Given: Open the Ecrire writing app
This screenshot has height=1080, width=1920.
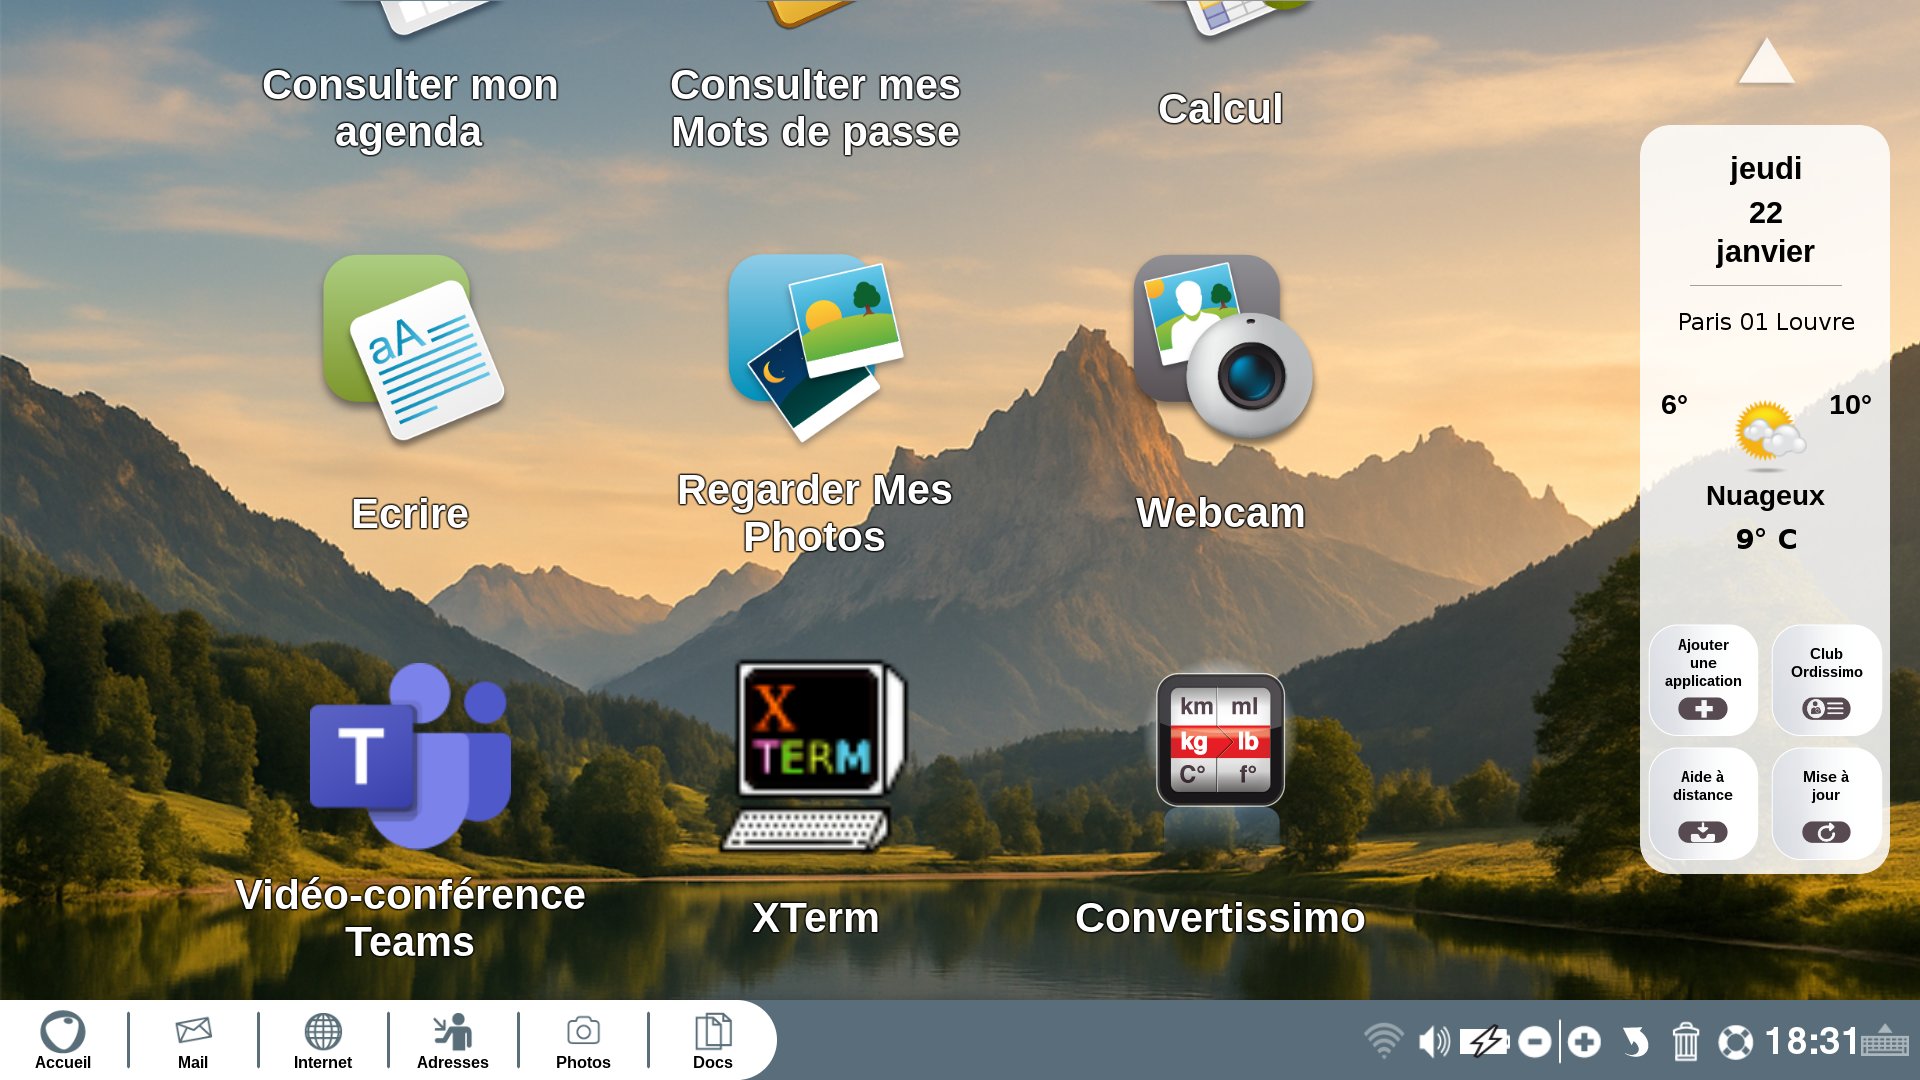Looking at the screenshot, I should pyautogui.click(x=411, y=348).
